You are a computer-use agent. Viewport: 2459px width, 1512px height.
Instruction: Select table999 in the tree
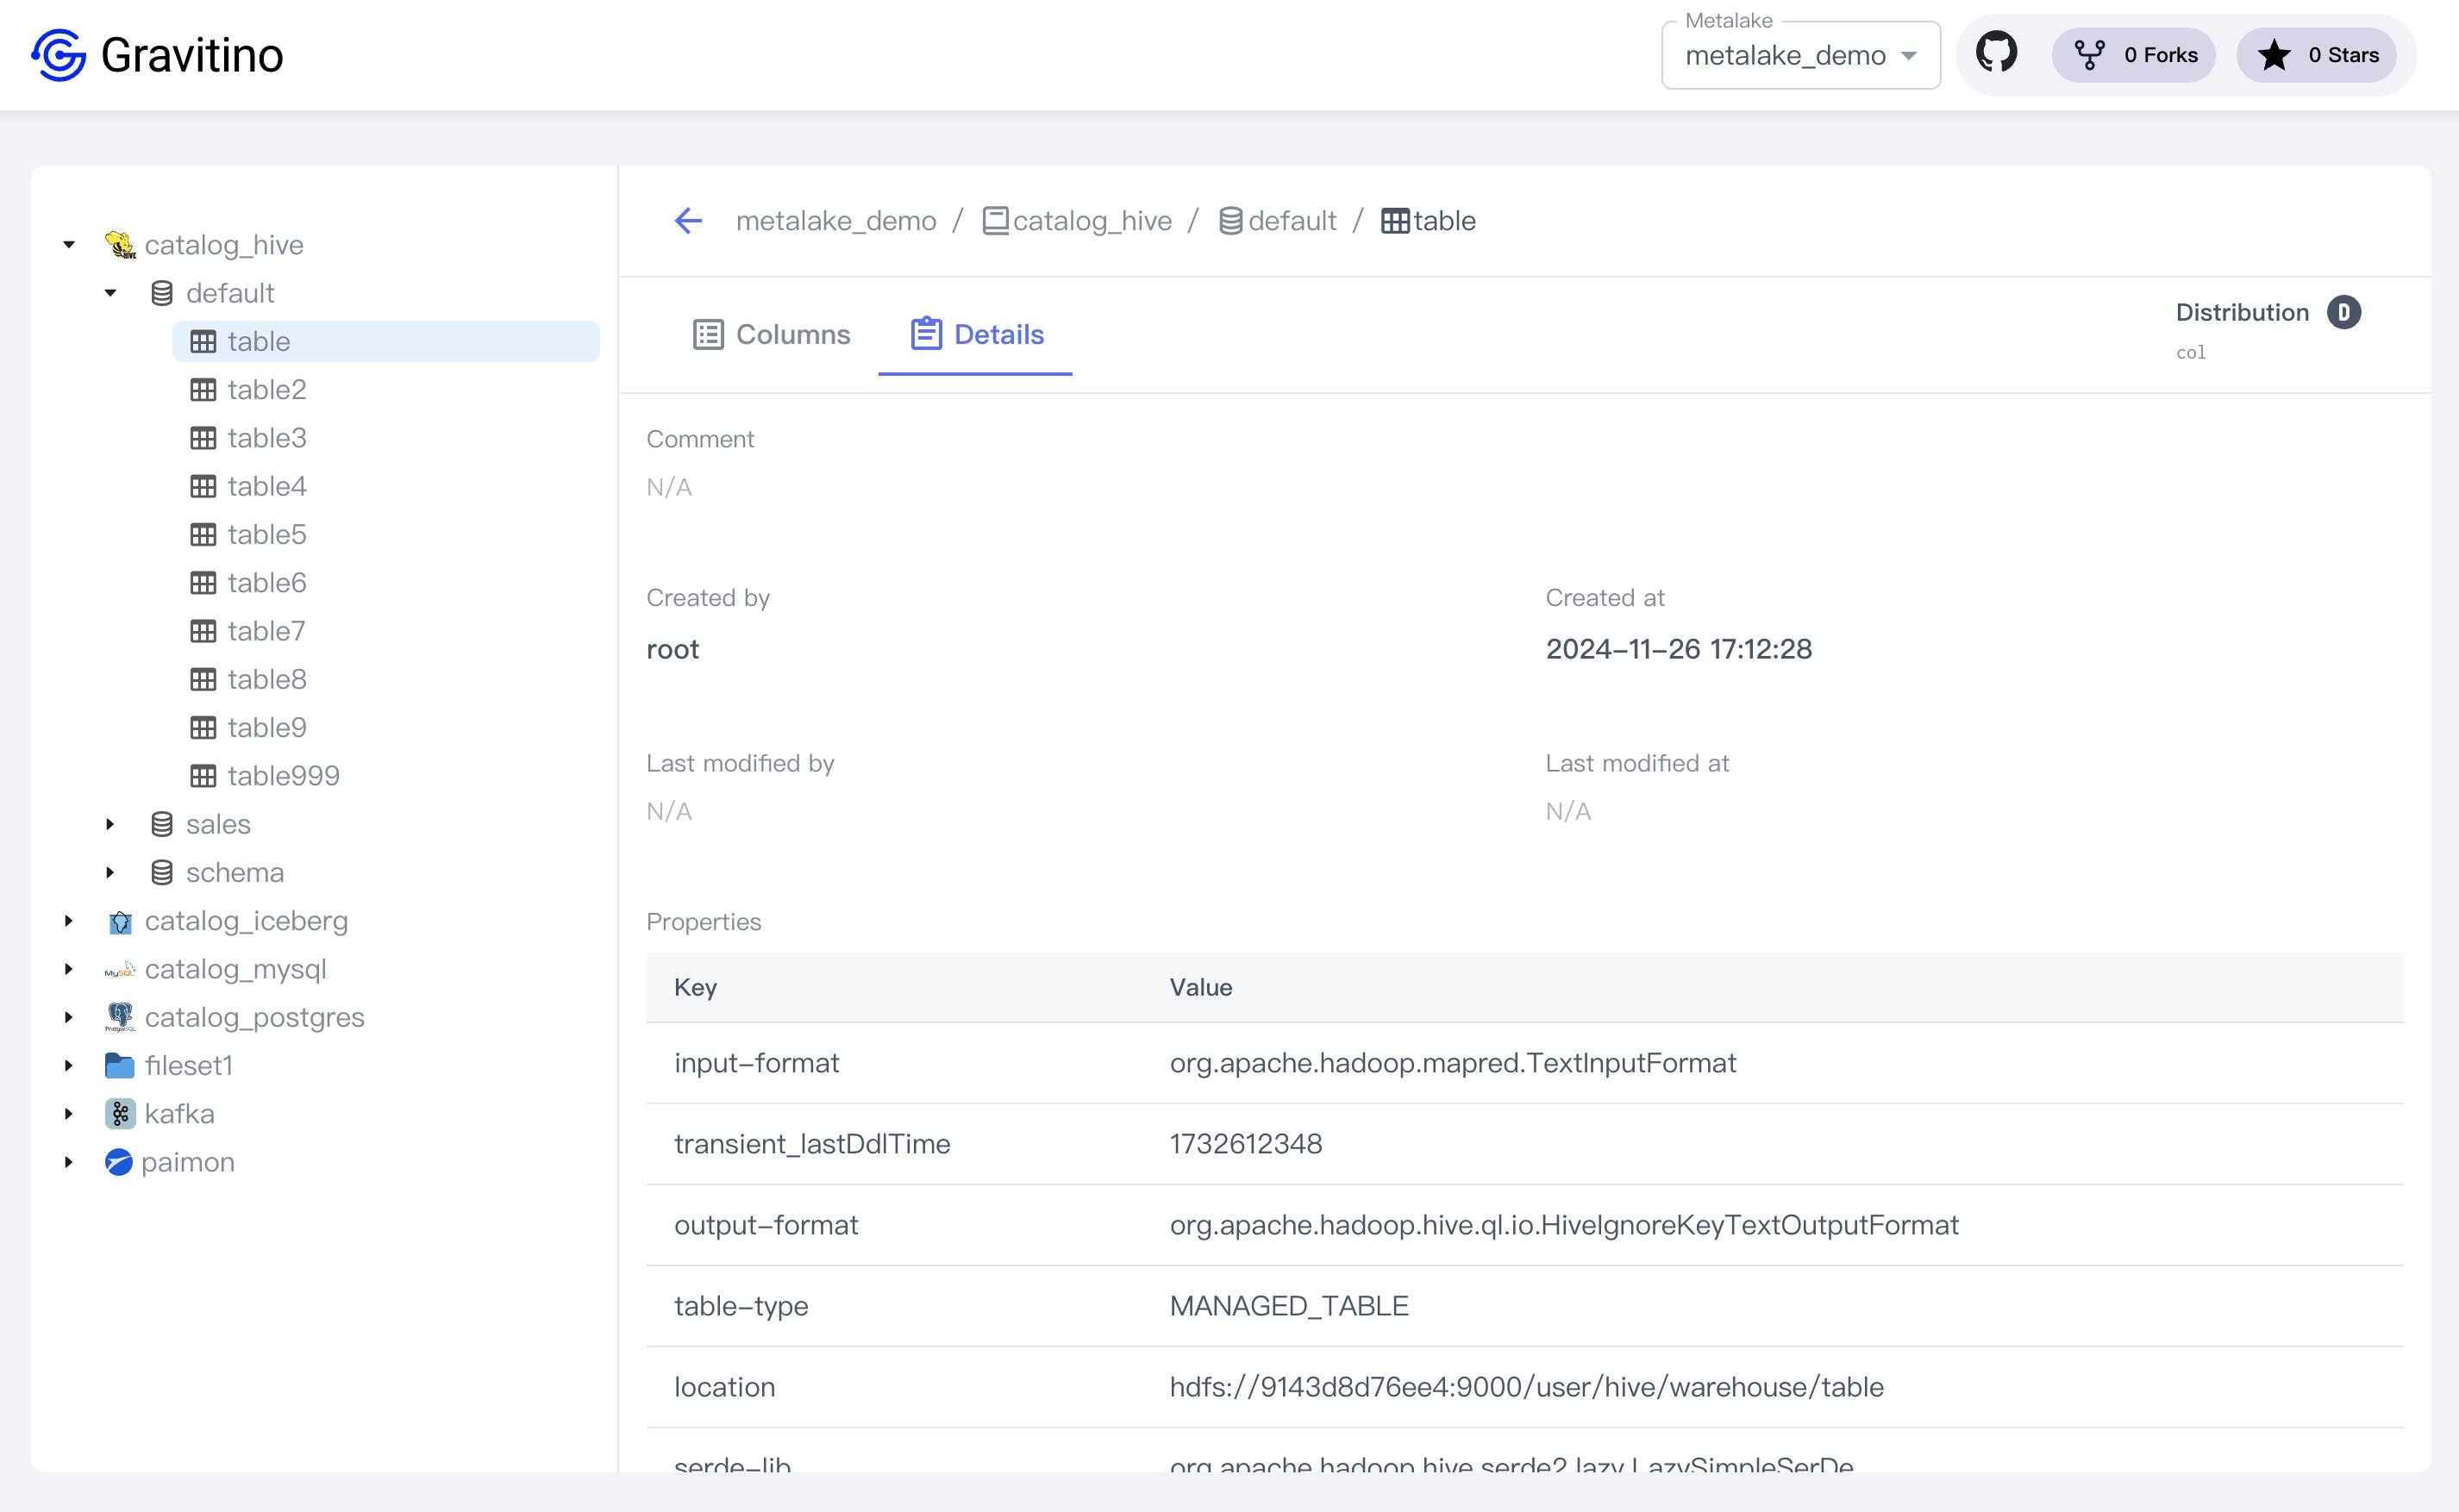[x=283, y=776]
